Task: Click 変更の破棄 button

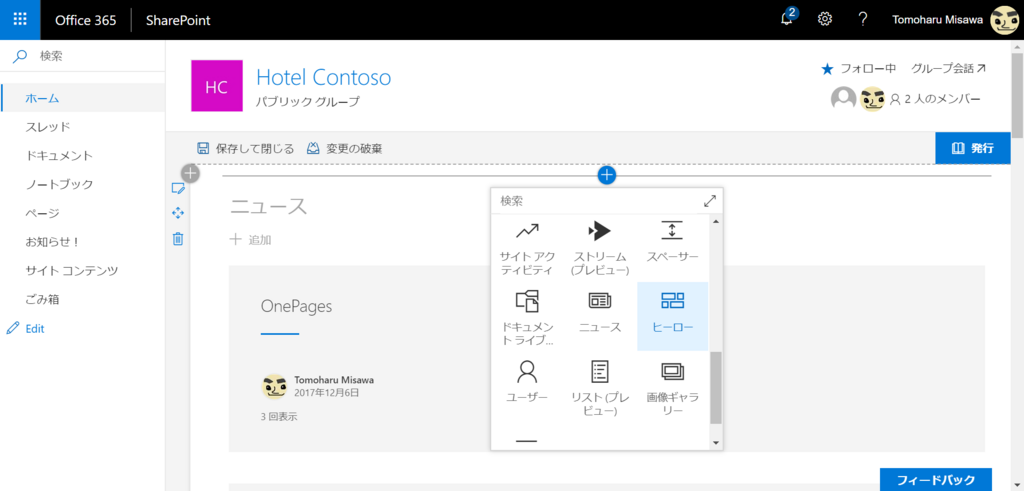Action: coord(345,148)
